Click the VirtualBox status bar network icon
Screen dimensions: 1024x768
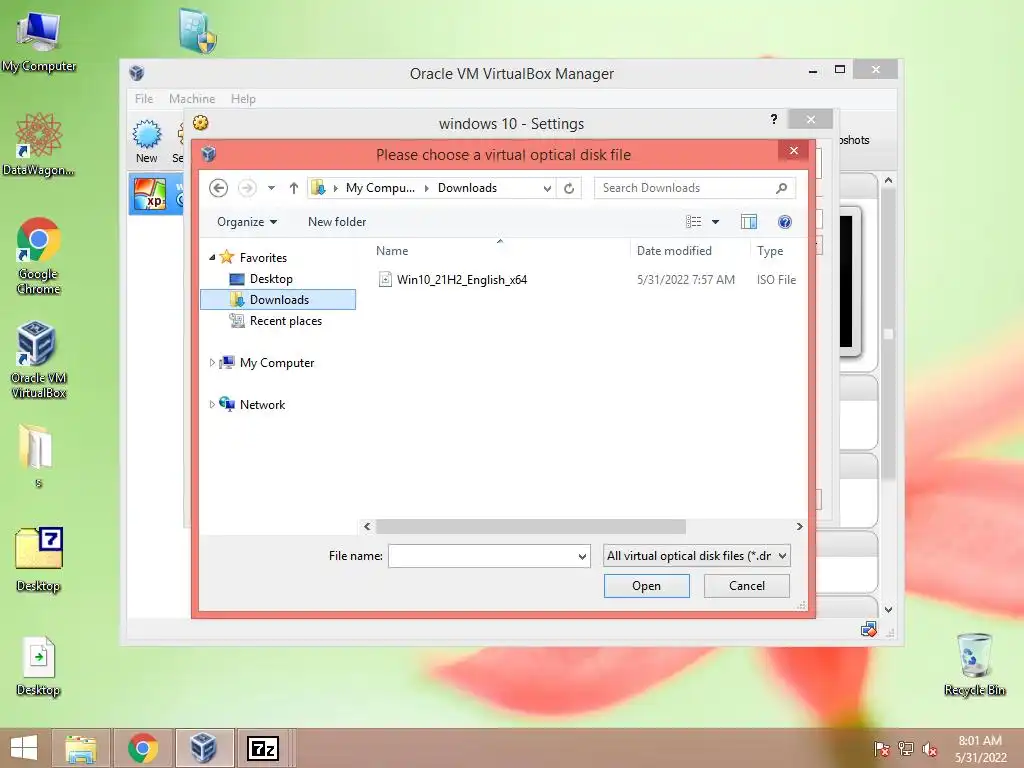click(x=869, y=630)
